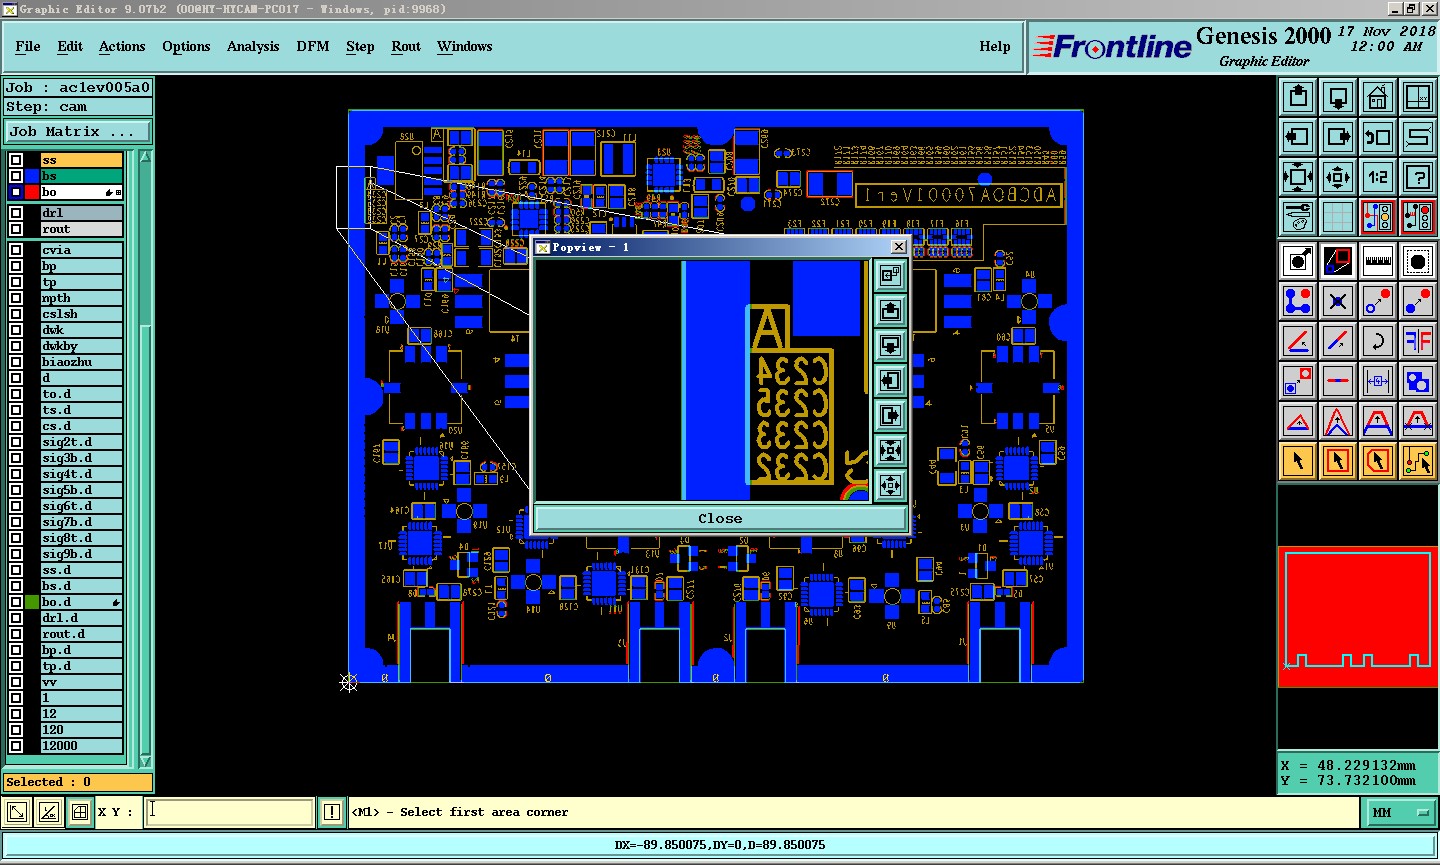Image resolution: width=1440 pixels, height=865 pixels.
Task: Click Popview pan up icon
Action: pyautogui.click(x=890, y=310)
